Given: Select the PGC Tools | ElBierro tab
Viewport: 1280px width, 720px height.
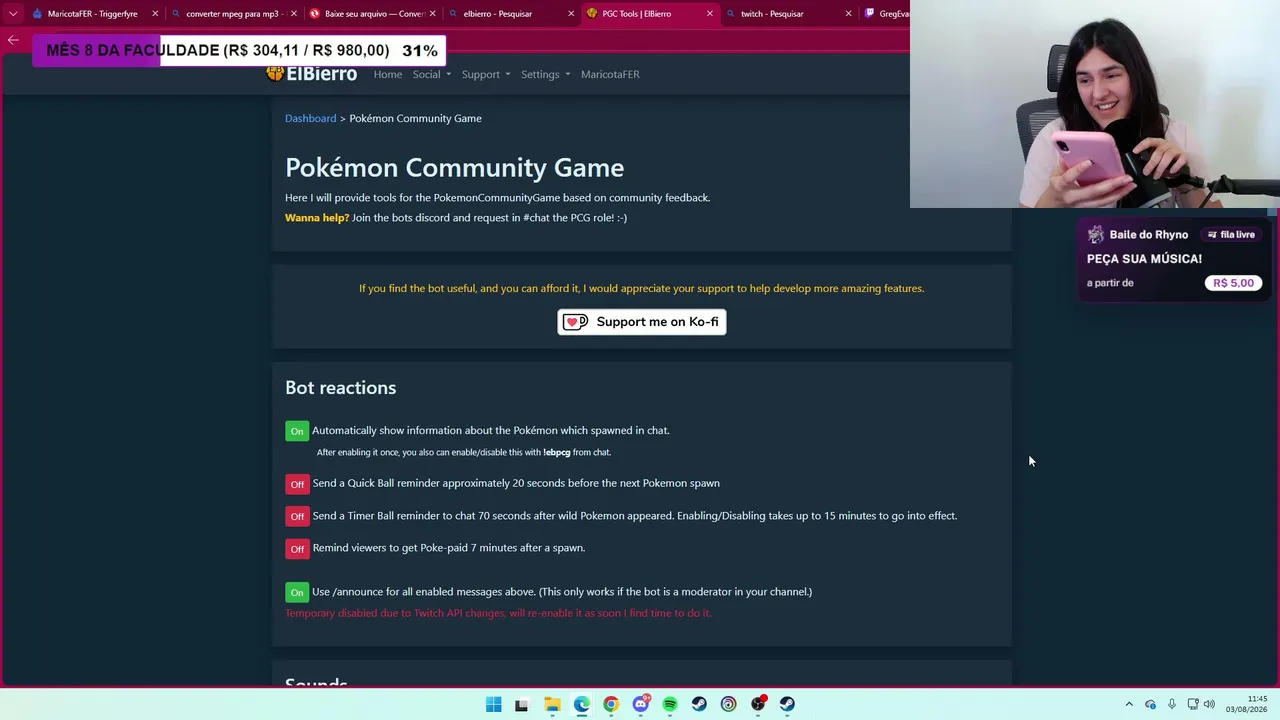Looking at the screenshot, I should (x=650, y=14).
